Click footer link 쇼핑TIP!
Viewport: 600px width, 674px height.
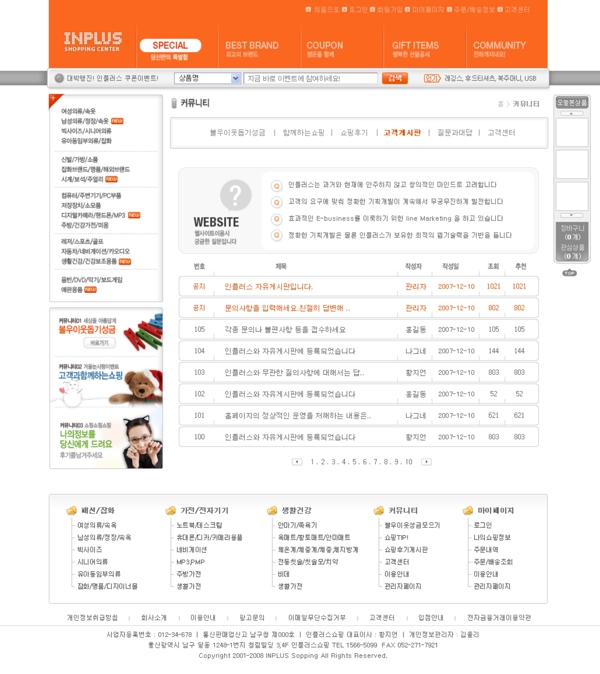(396, 537)
